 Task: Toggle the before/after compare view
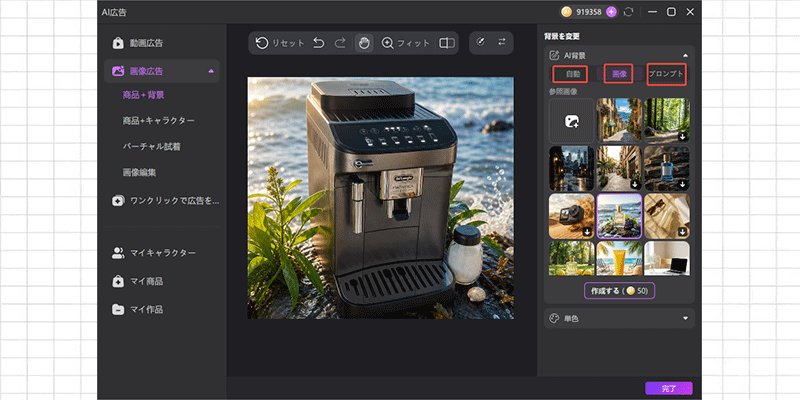446,43
